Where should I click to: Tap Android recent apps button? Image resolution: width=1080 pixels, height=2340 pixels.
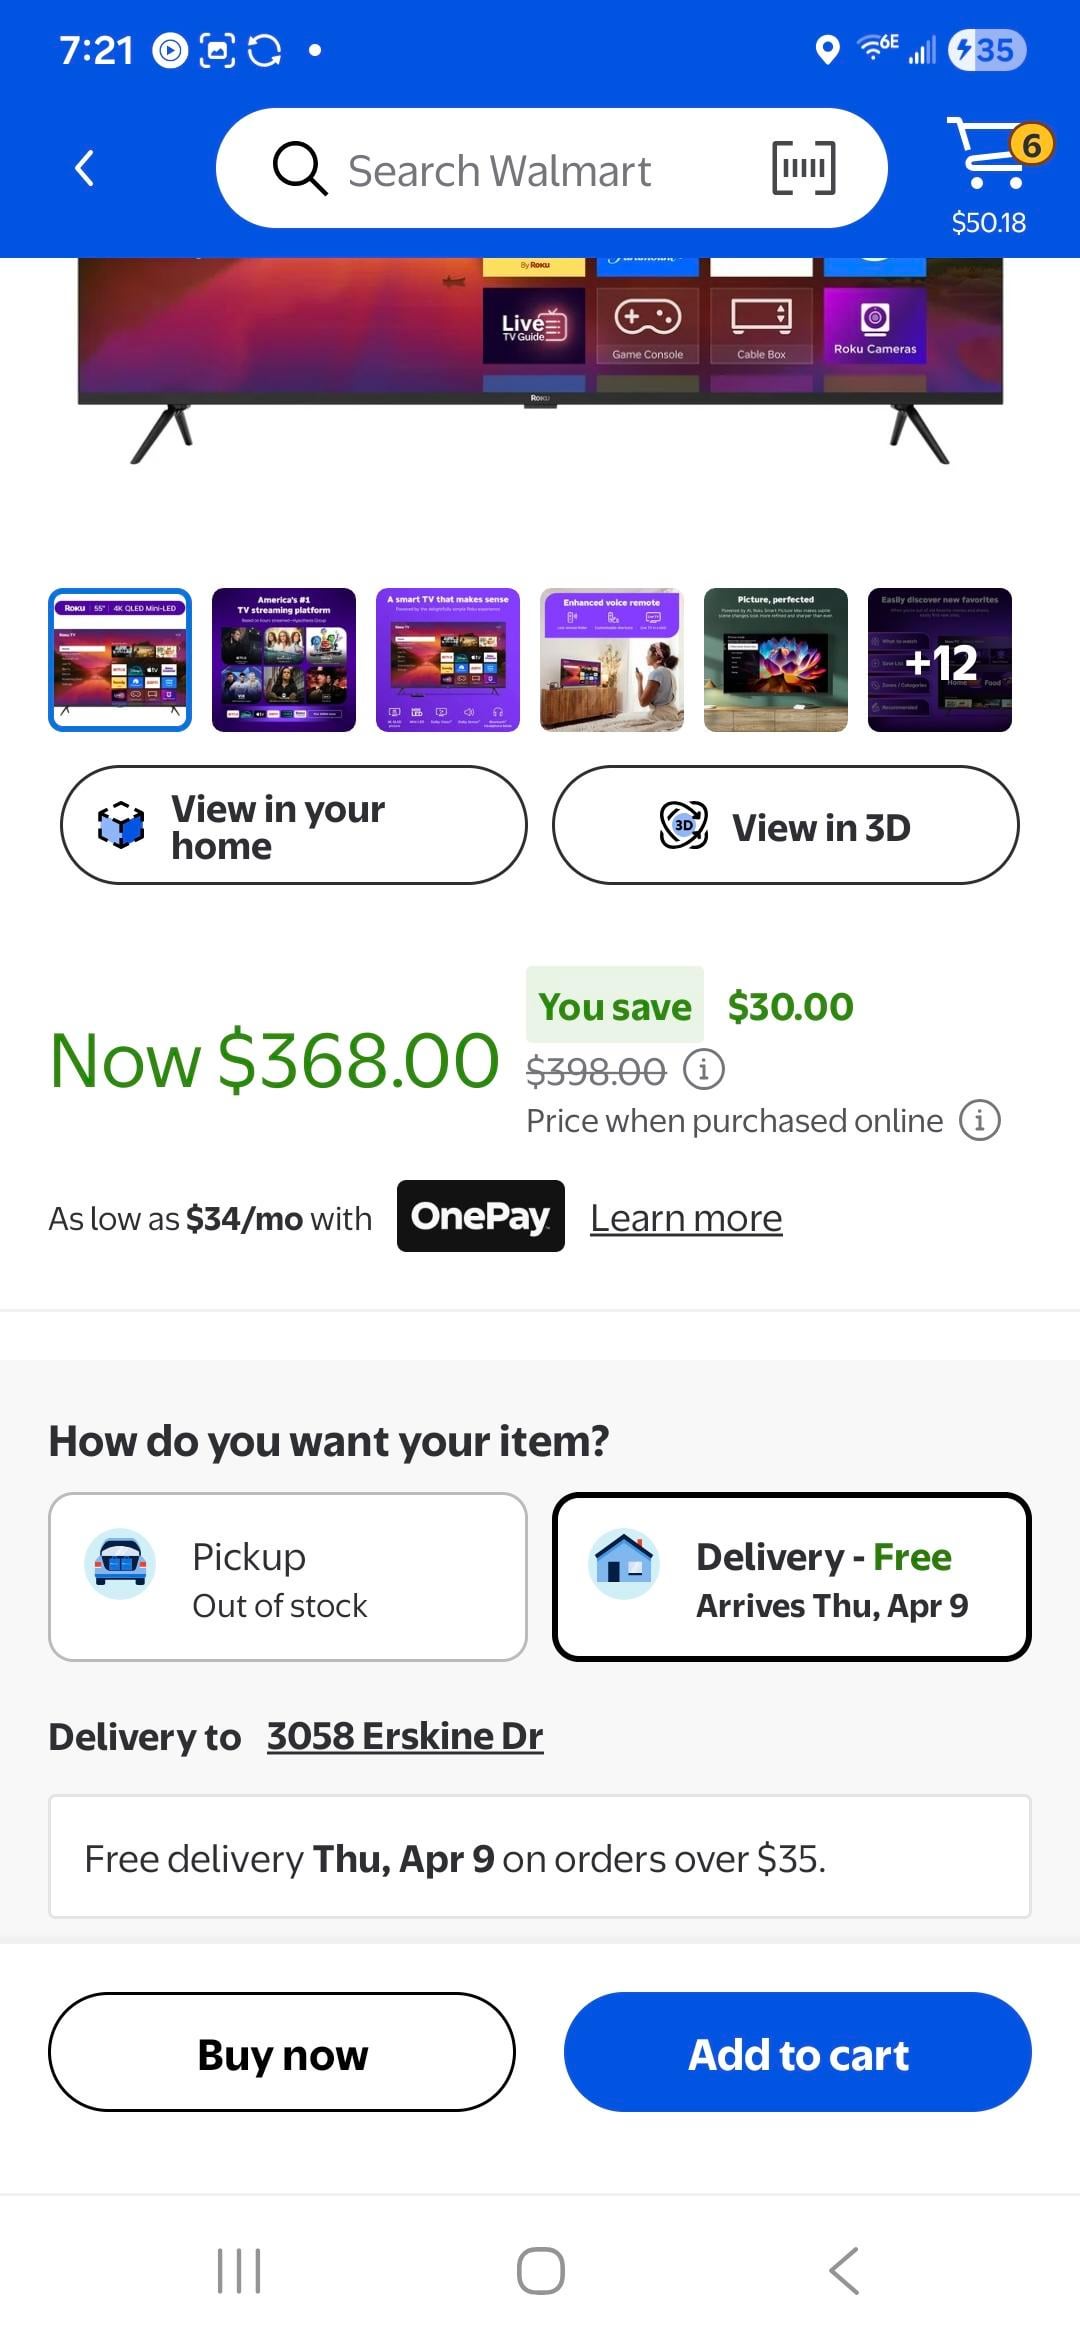click(239, 2270)
